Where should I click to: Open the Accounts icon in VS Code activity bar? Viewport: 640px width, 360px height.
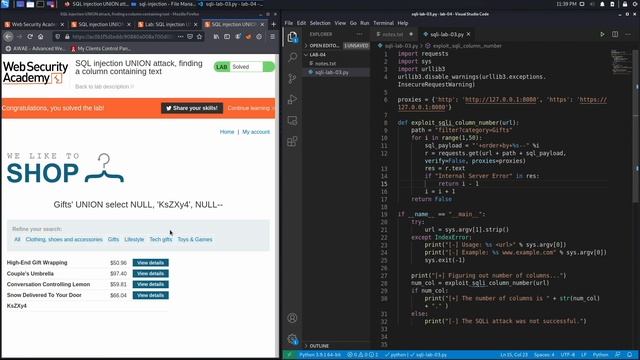coord(292,318)
